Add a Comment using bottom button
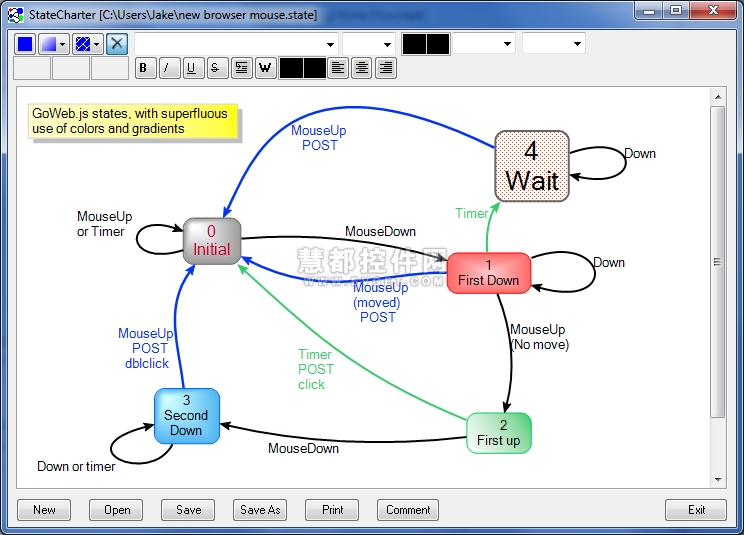The width and height of the screenshot is (744, 535). (408, 510)
